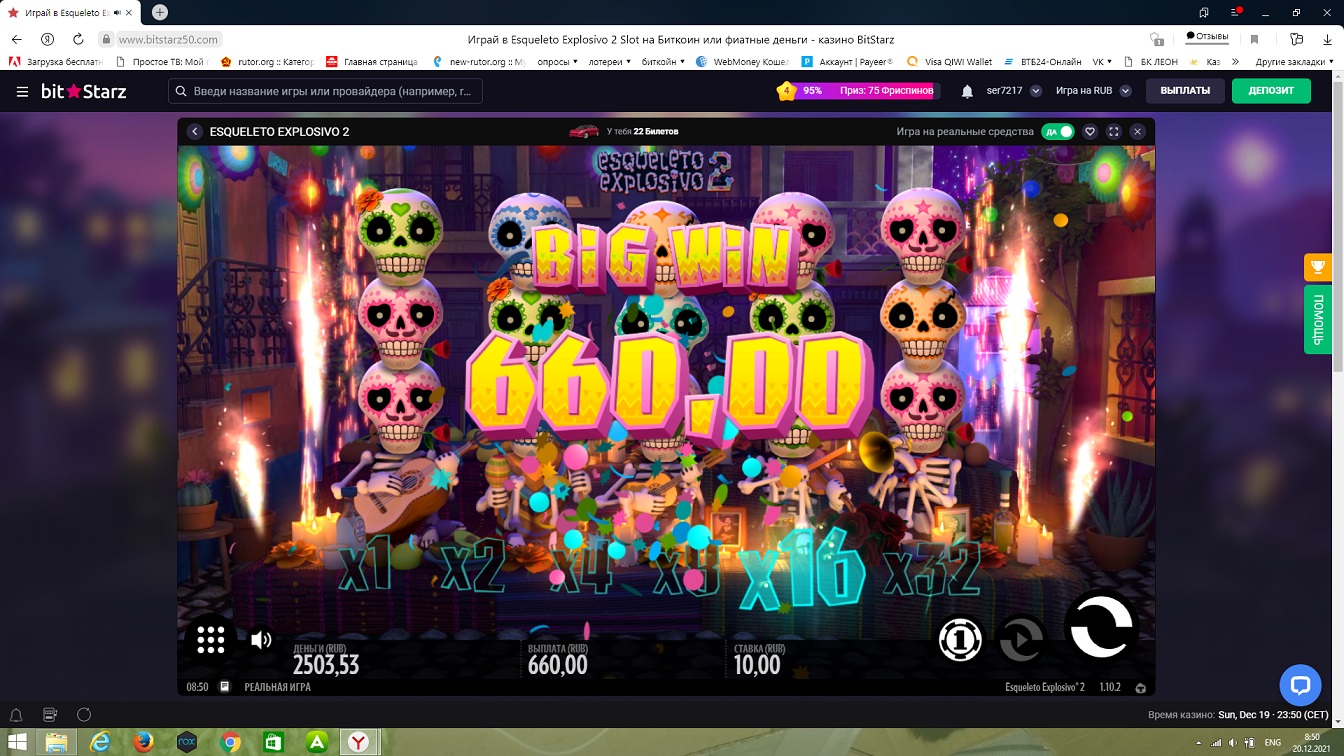Open the live chat bubble
The height and width of the screenshot is (756, 1344).
[x=1300, y=685]
